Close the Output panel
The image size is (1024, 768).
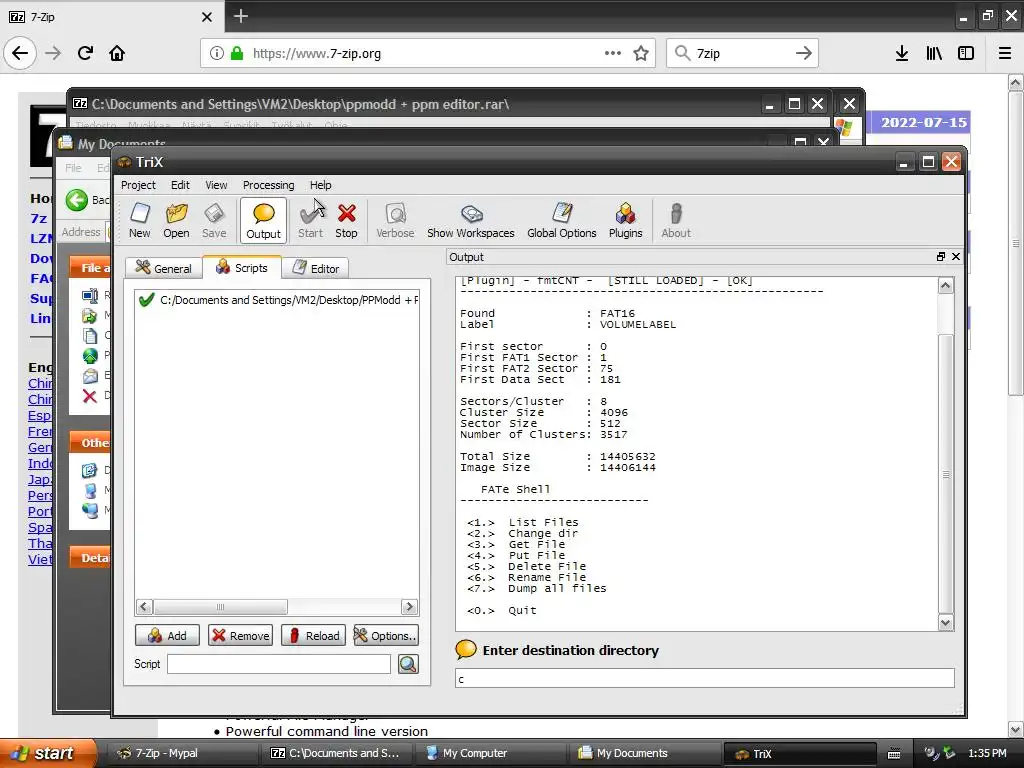pos(955,257)
